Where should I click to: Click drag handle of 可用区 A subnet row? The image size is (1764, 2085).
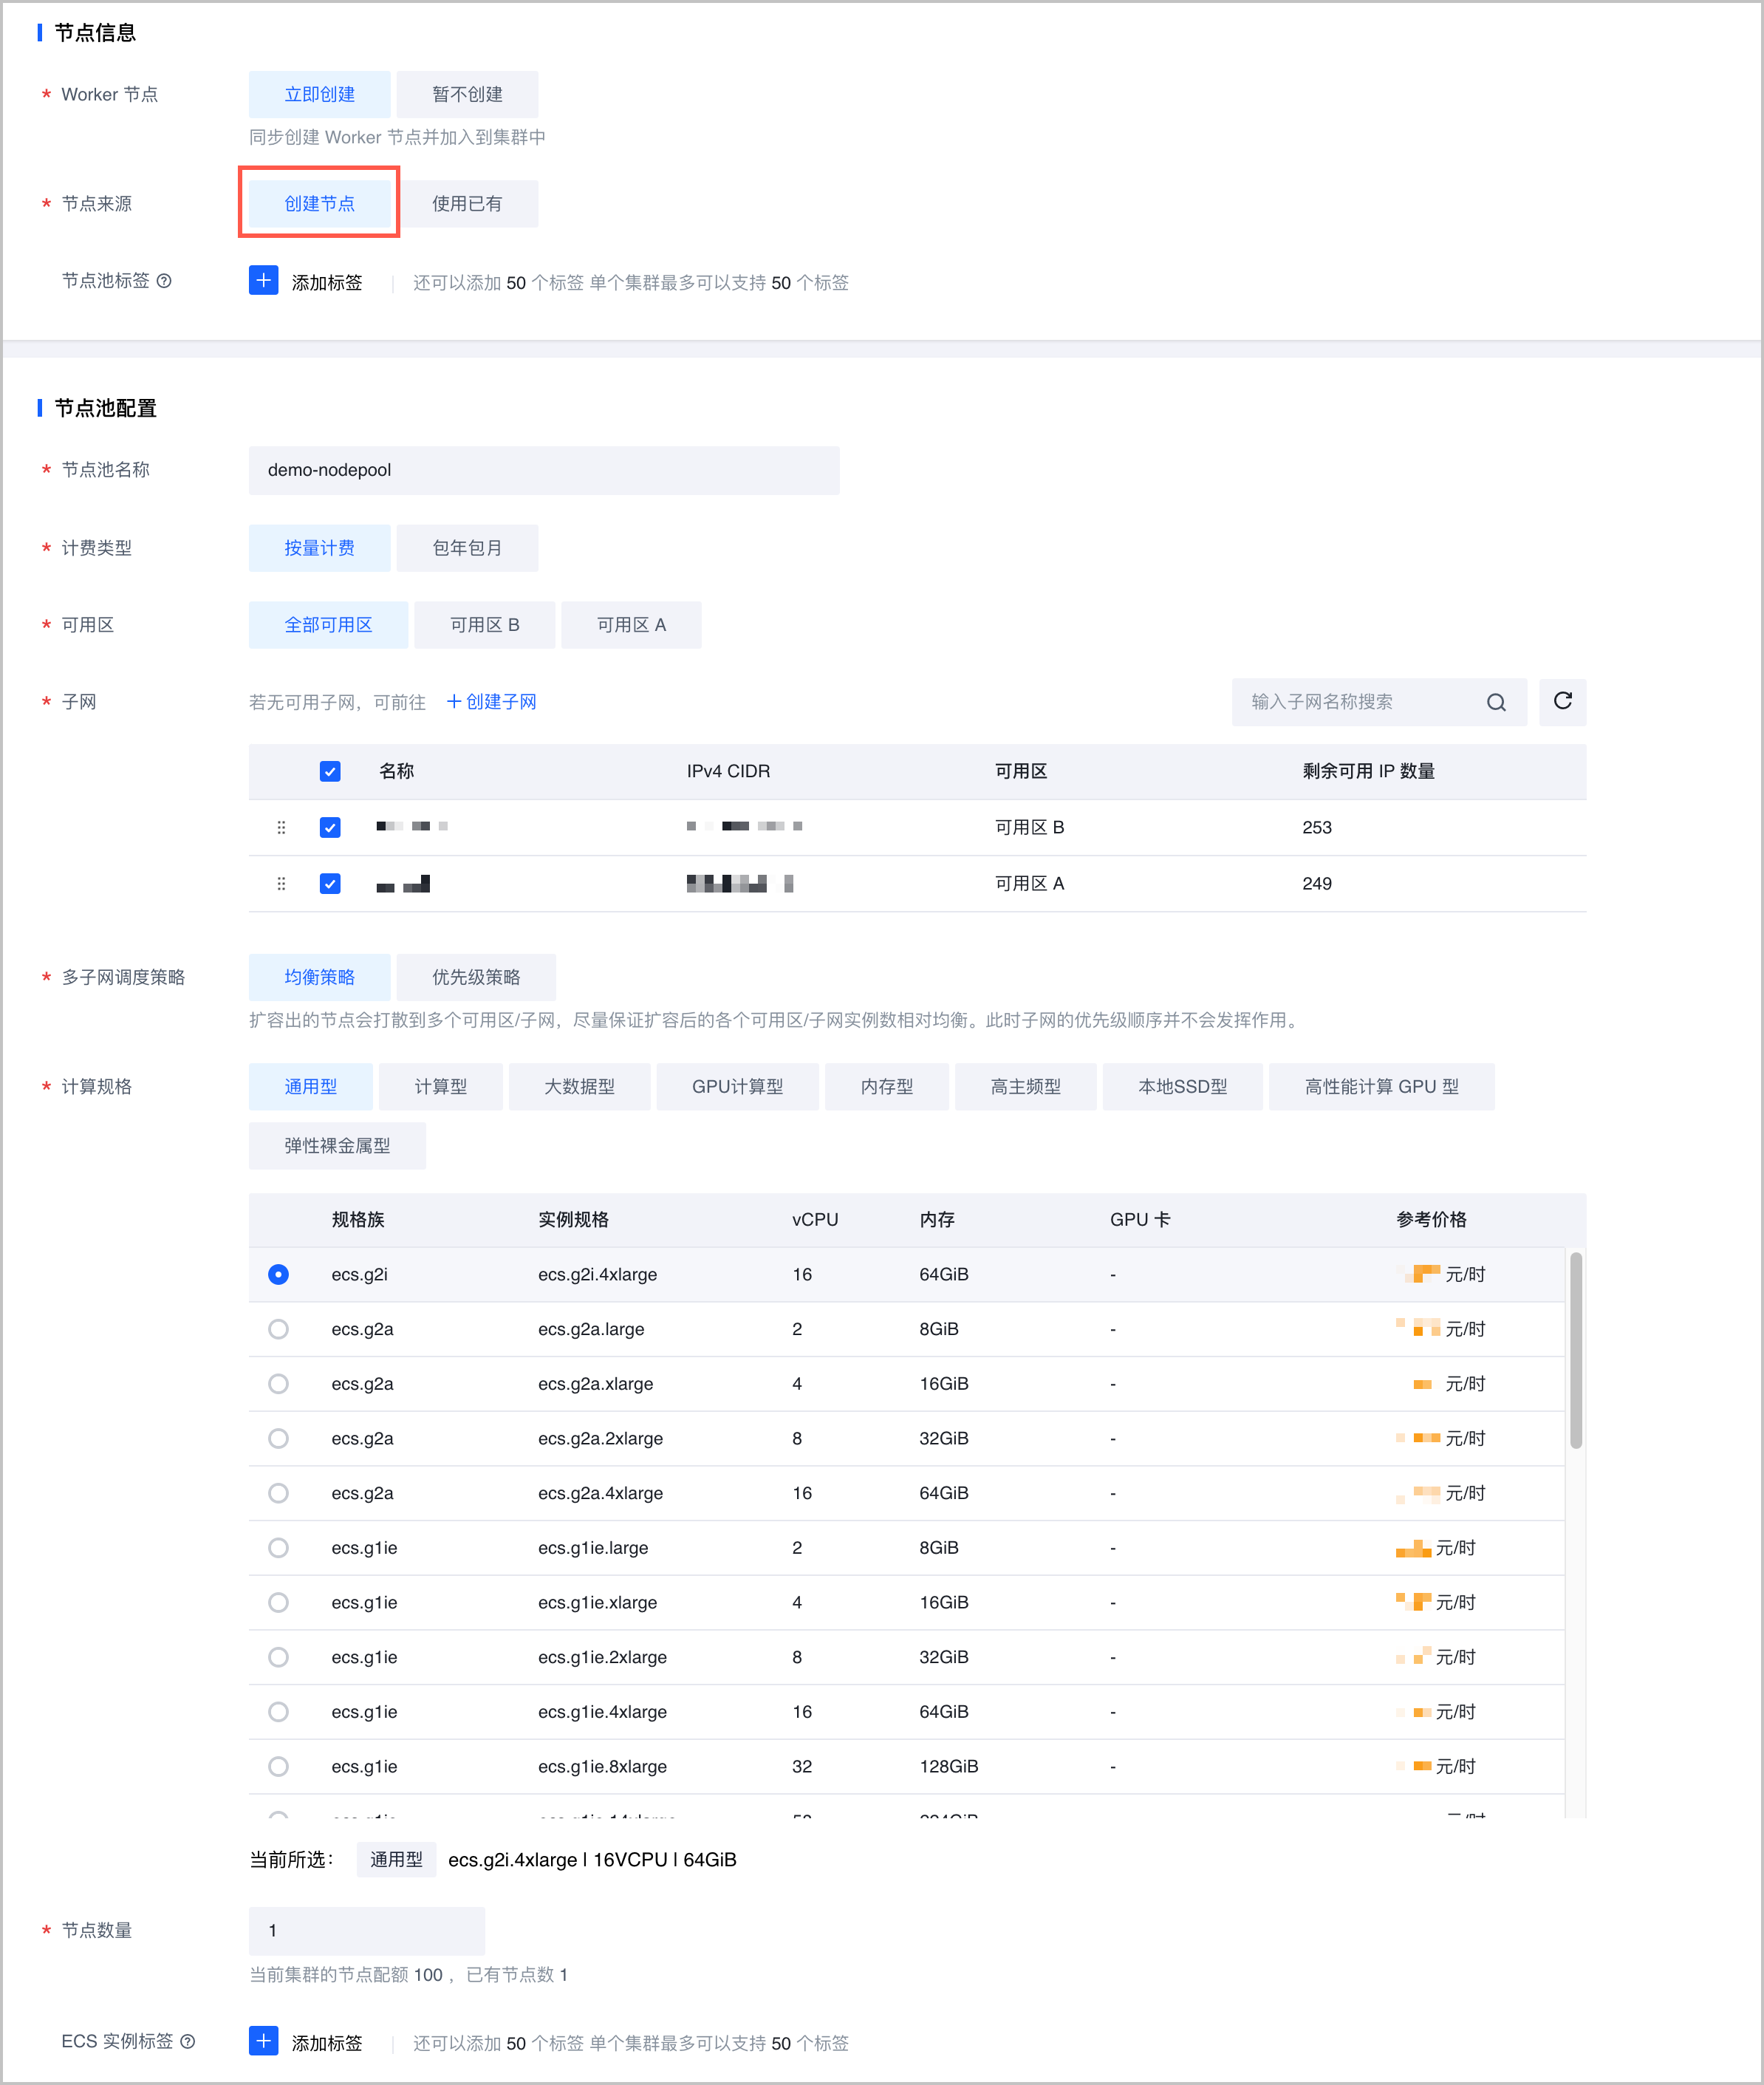(x=281, y=884)
